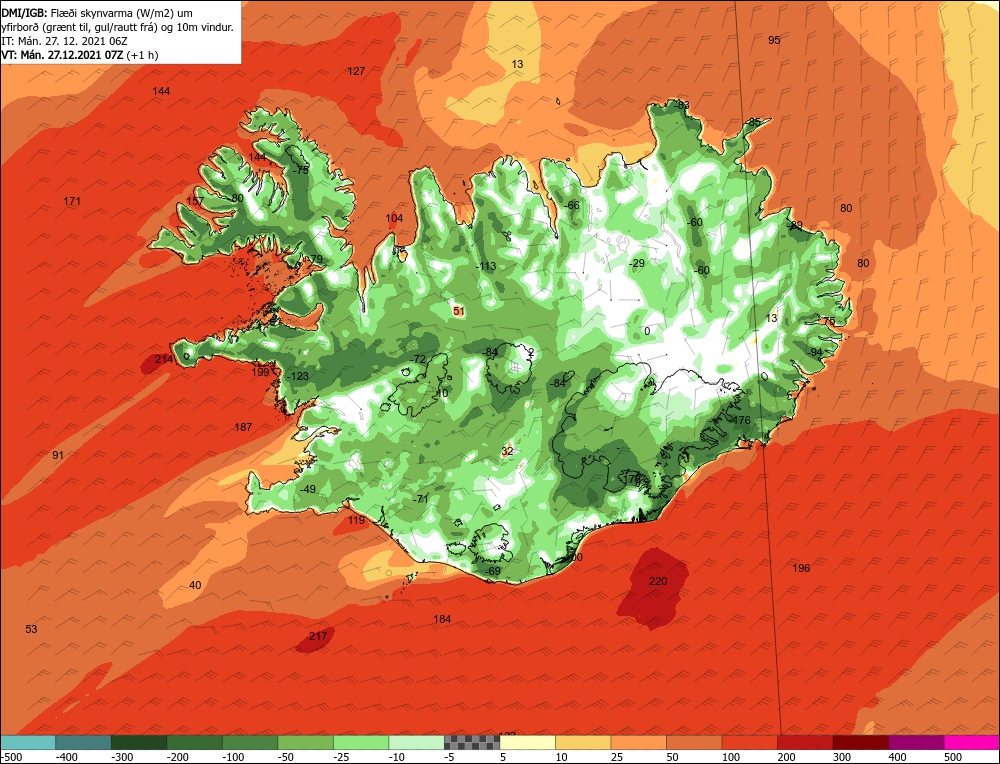Click the flux value "184" off south coast
Viewport: 1000px width, 764px height.
442,619
